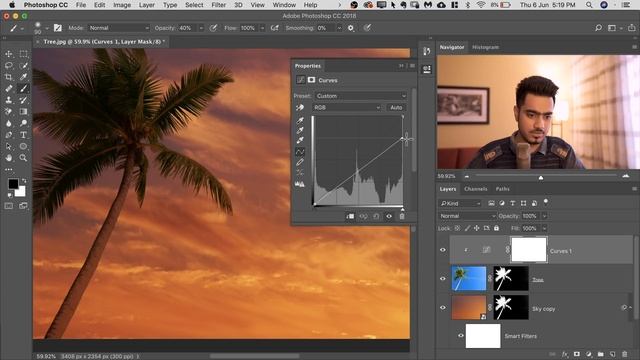The width and height of the screenshot is (640, 360).
Task: Choose draw-to-modify curve pencil mode
Action: click(300, 162)
